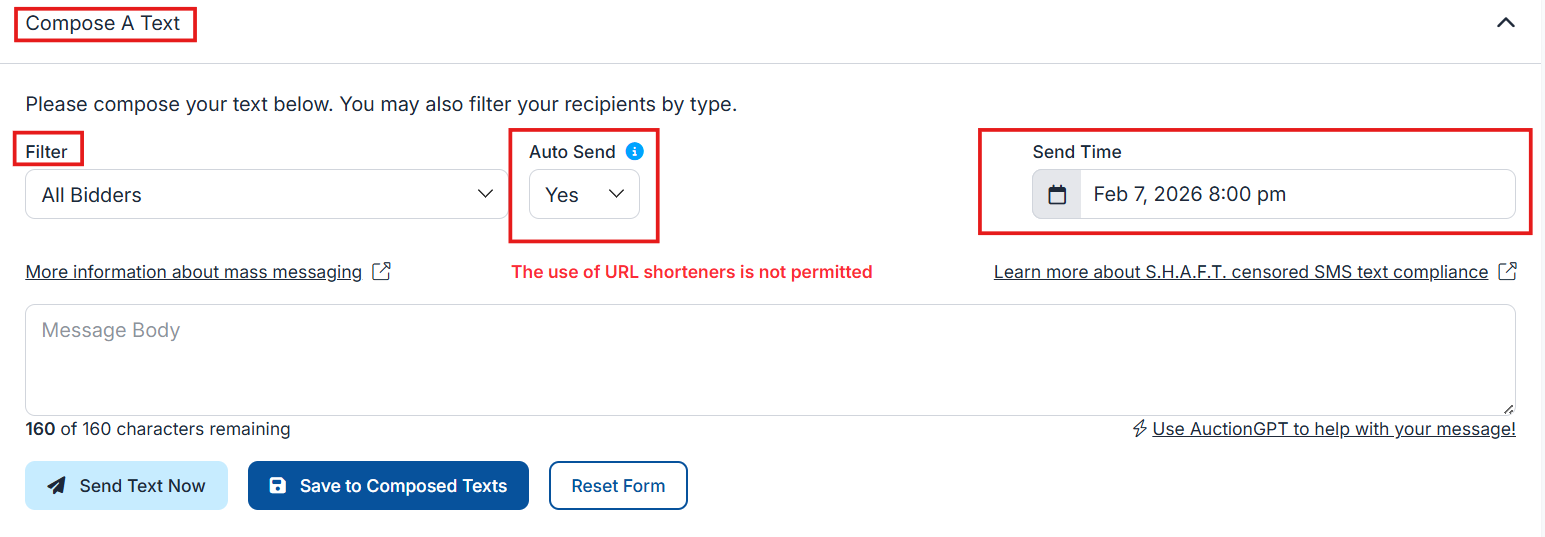Click the Send Time date field
This screenshot has height=537, width=1545.
(1297, 195)
